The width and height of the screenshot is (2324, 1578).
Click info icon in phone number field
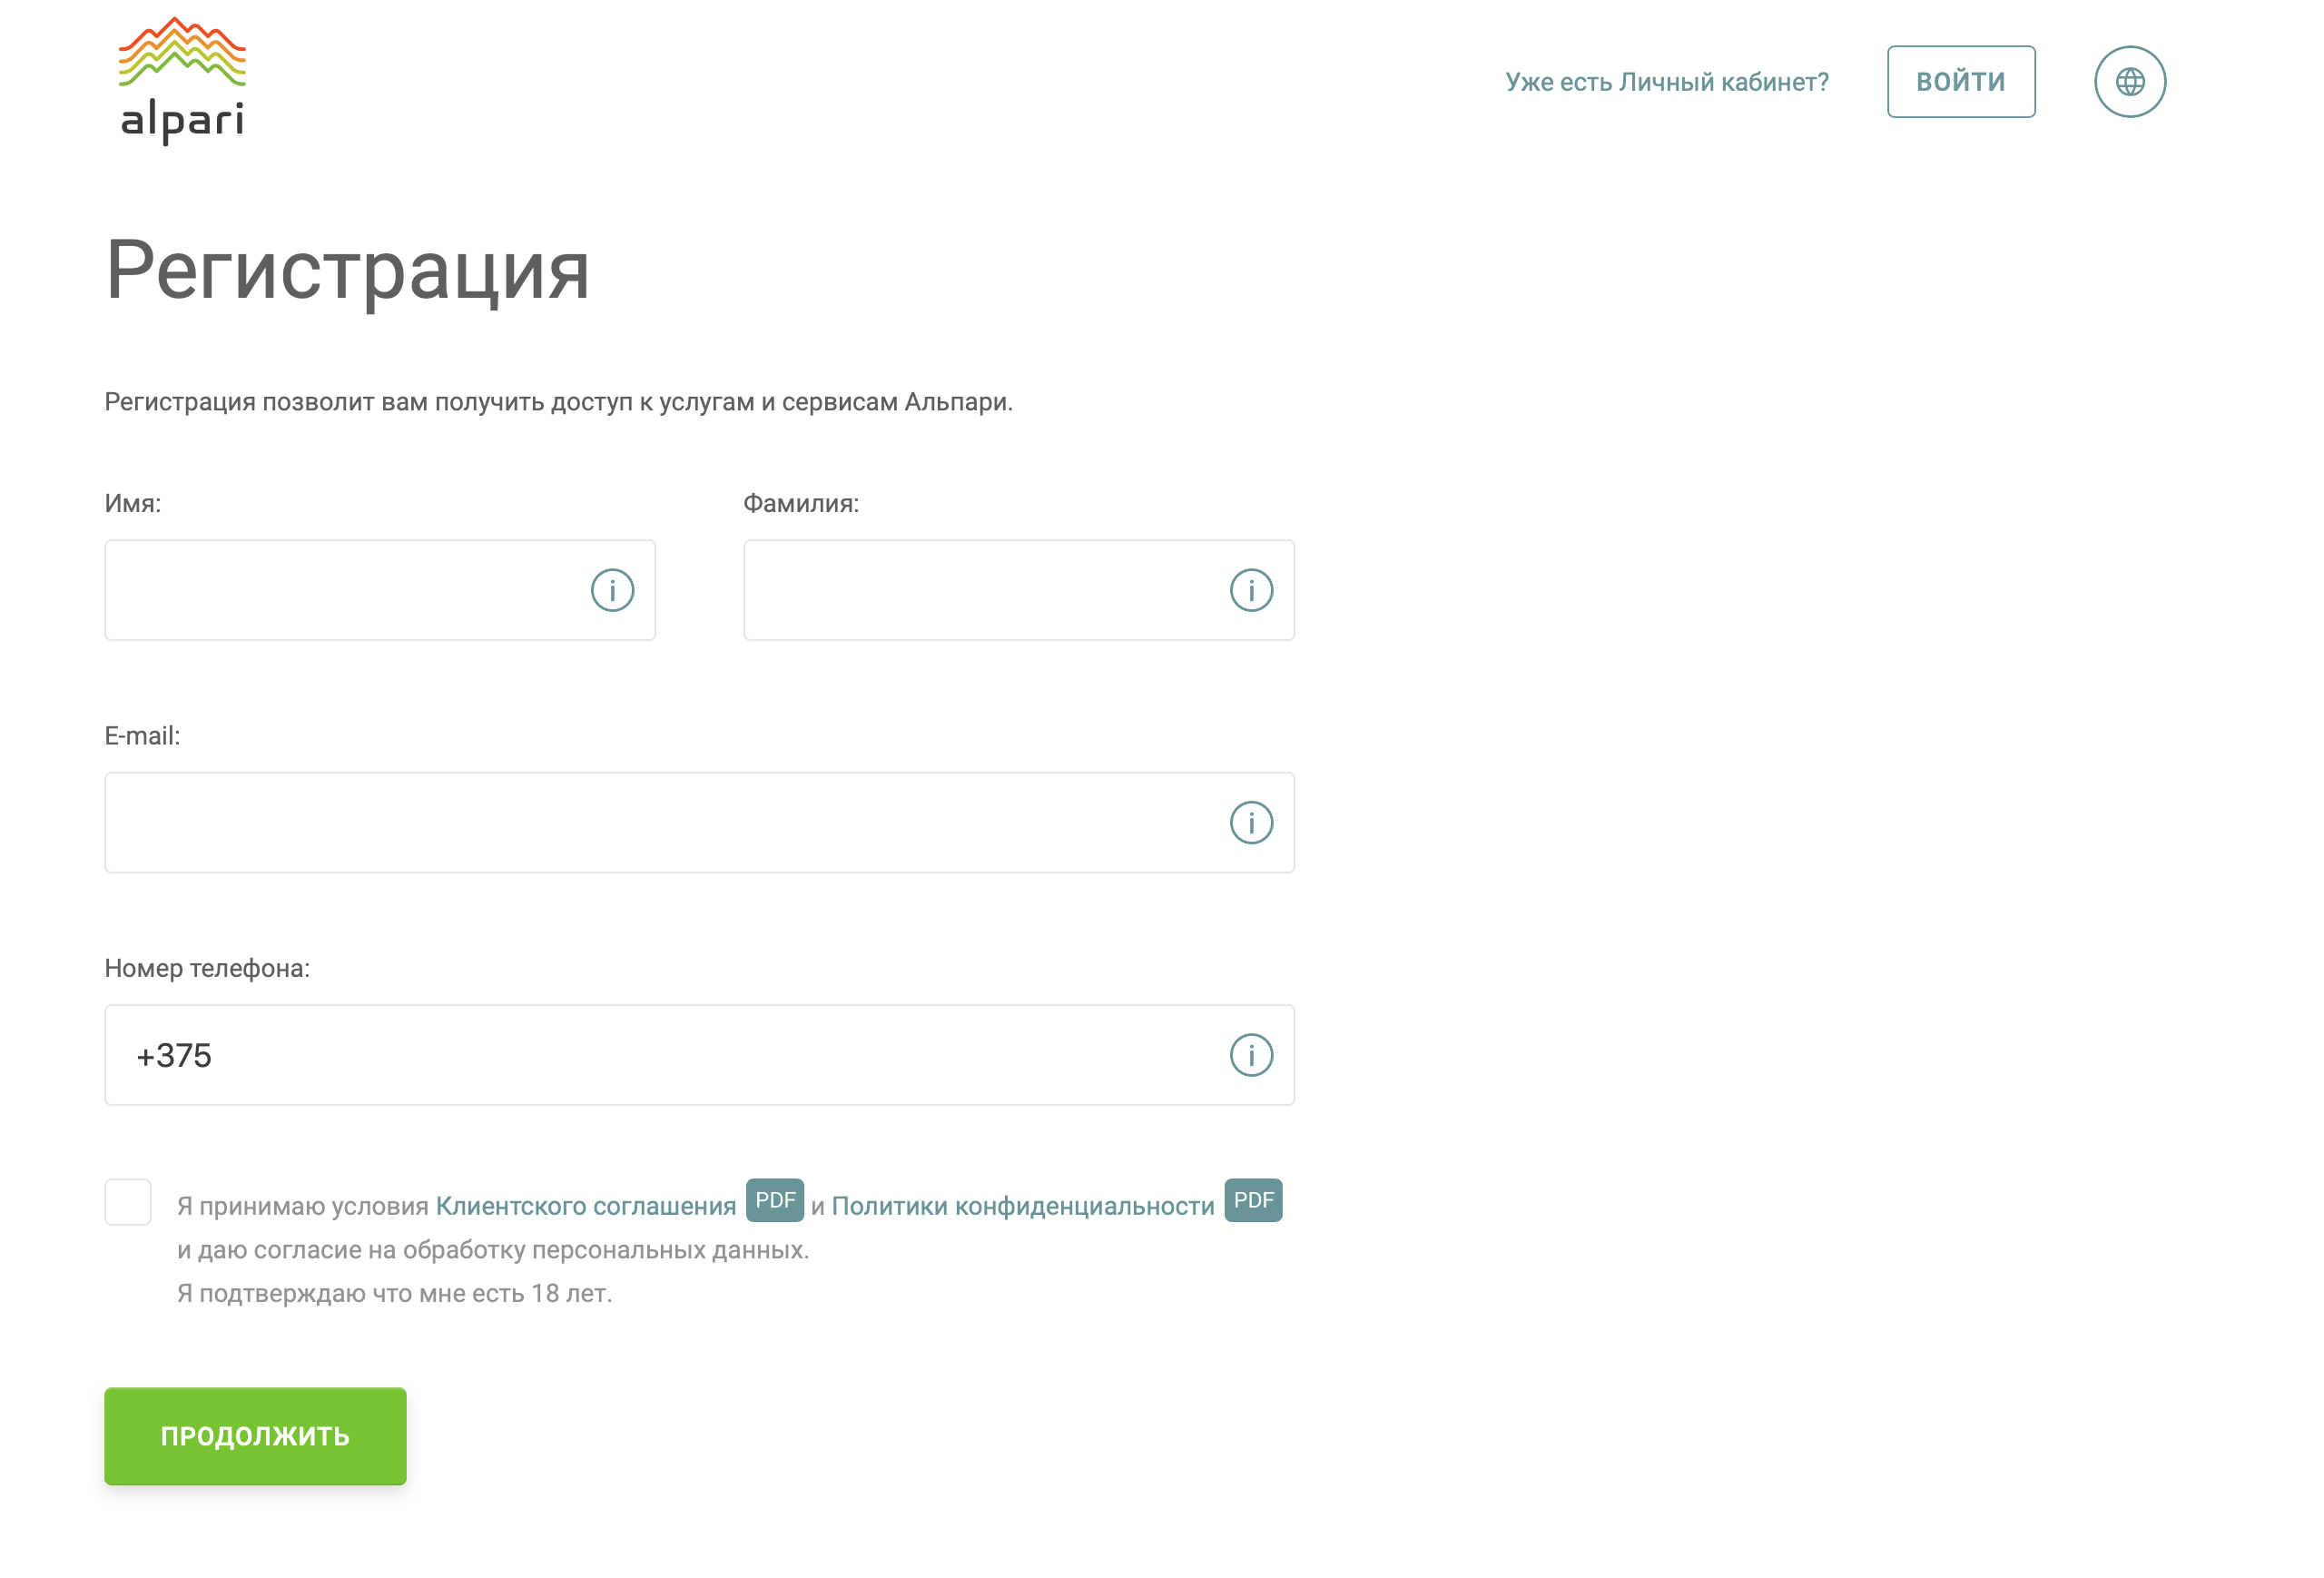click(x=1250, y=1055)
